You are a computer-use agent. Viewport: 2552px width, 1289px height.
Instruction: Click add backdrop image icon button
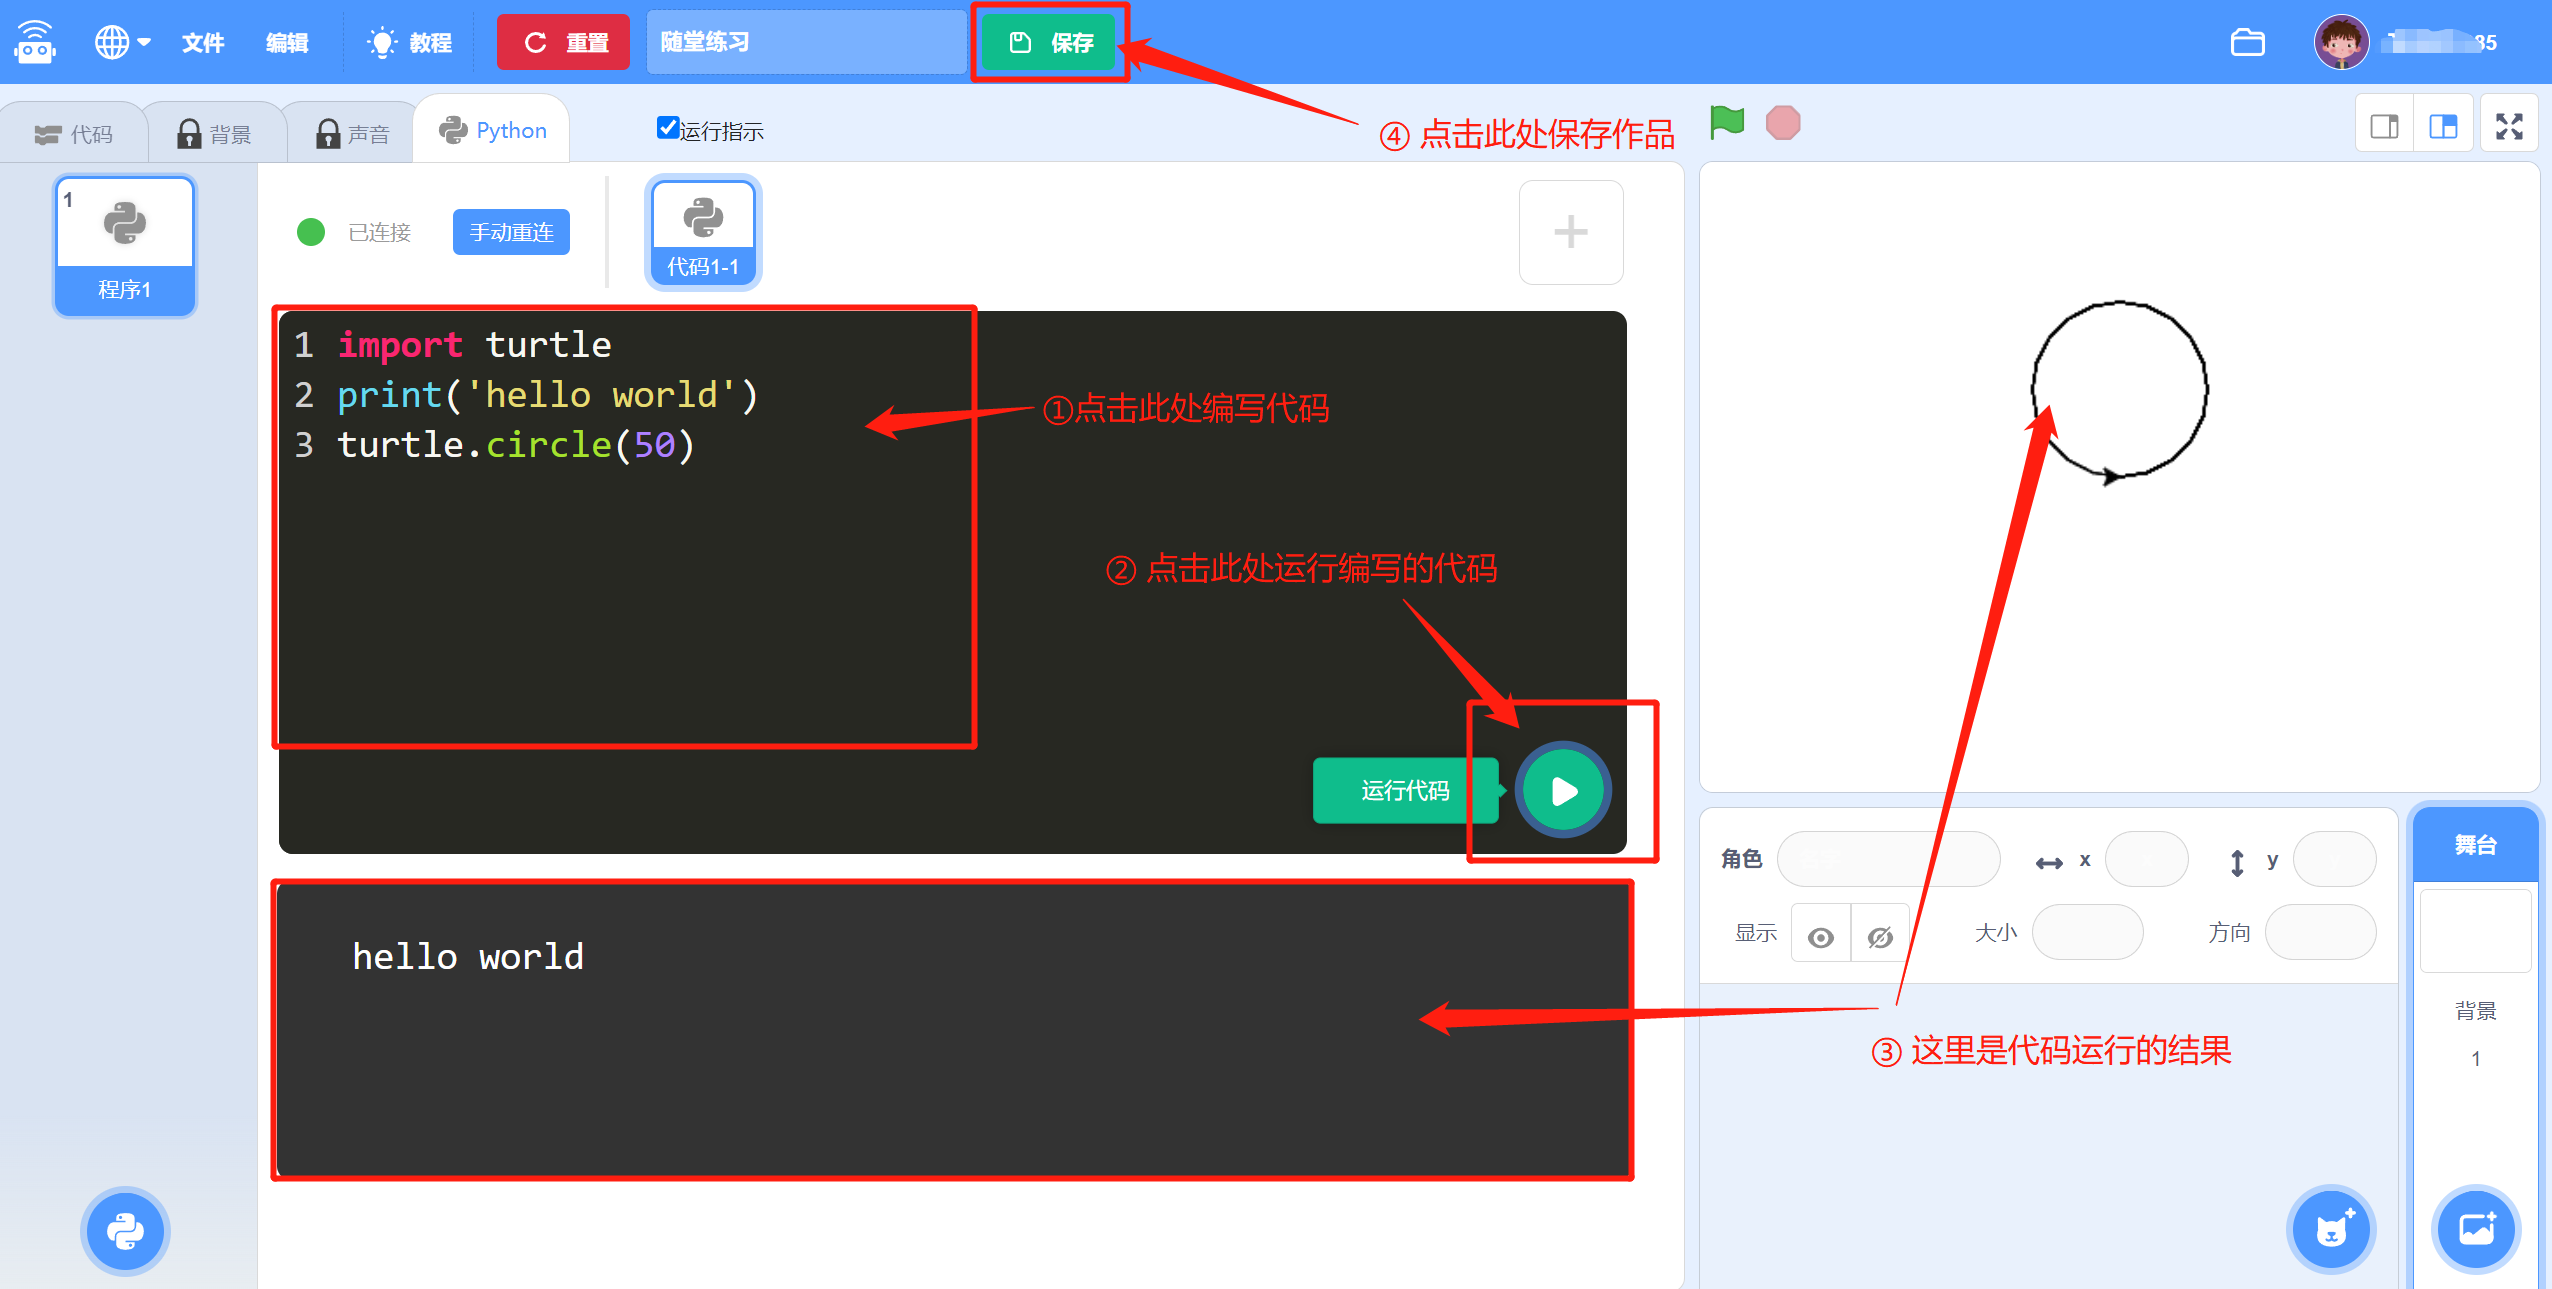pyautogui.click(x=2476, y=1229)
